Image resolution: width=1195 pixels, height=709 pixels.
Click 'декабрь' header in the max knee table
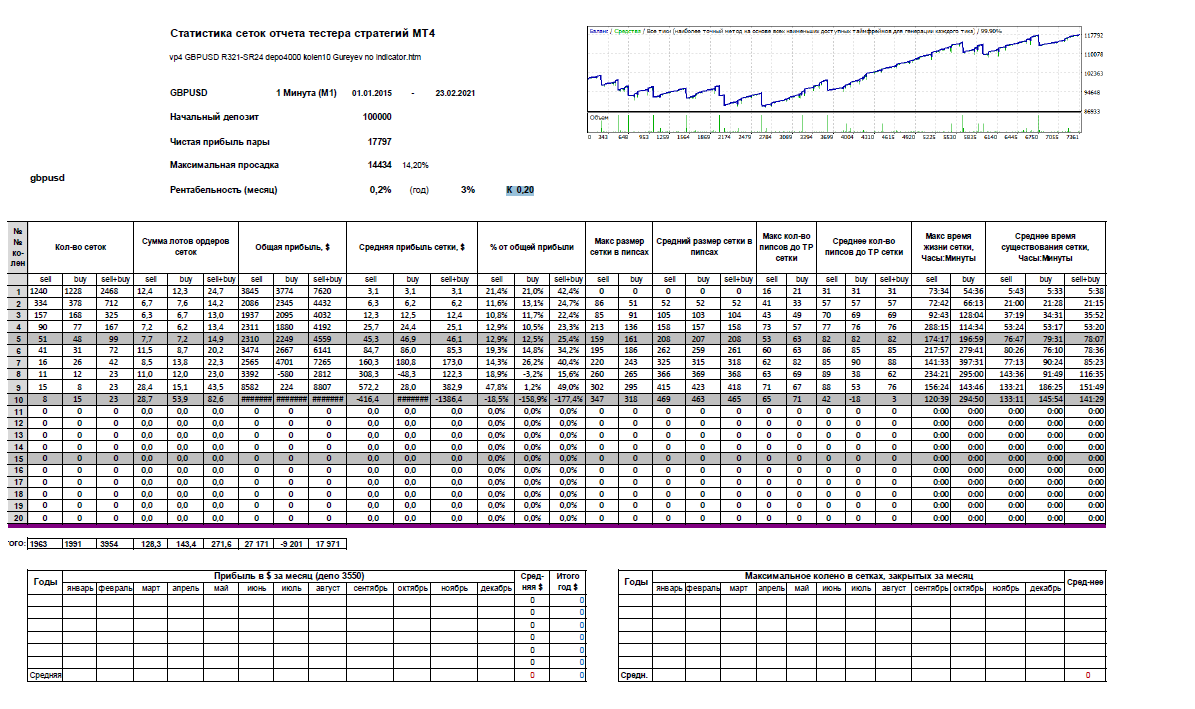[1045, 589]
